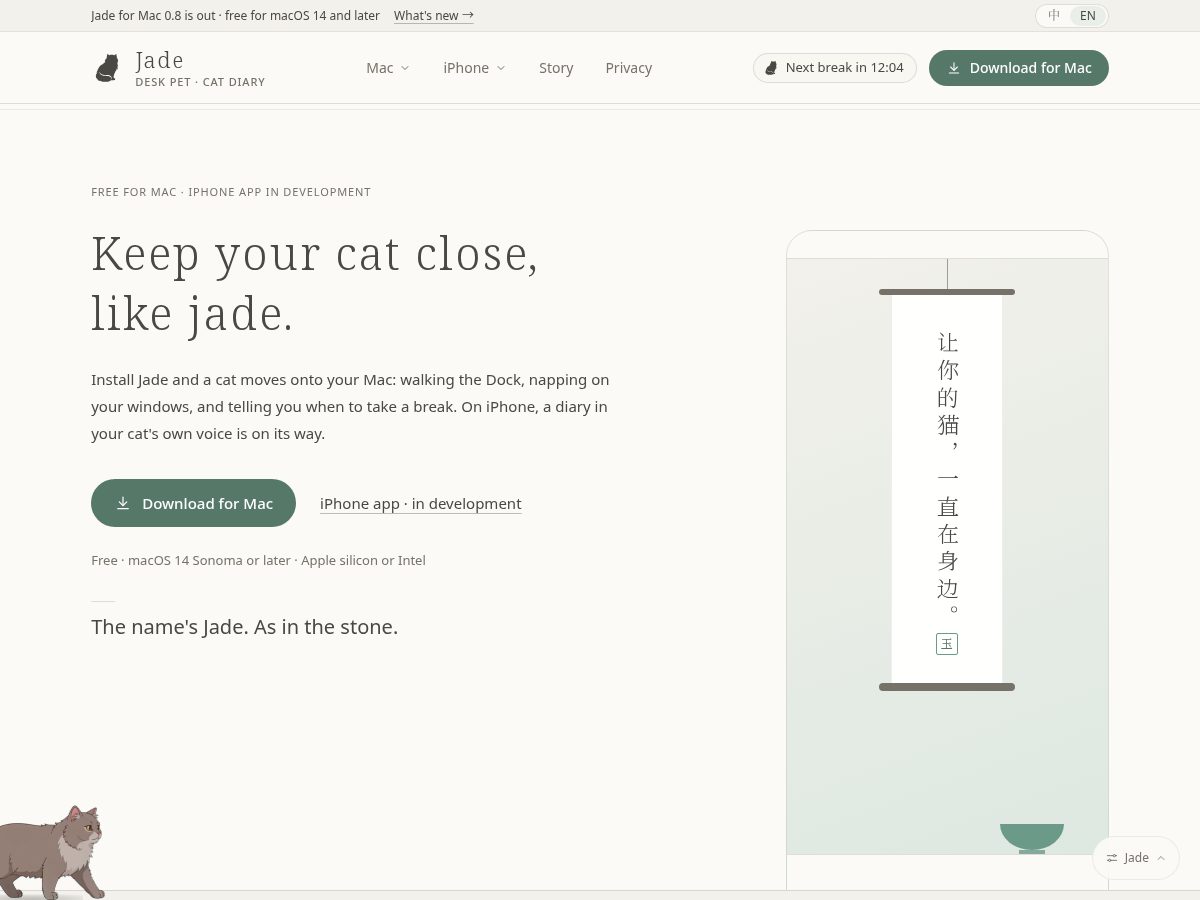Open the Mac navigation menu
Viewport: 1200px width, 900px height.
click(x=388, y=68)
